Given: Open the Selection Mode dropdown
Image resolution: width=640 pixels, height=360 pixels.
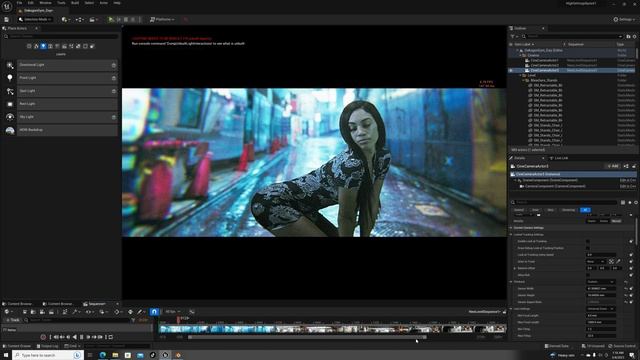Looking at the screenshot, I should tap(36, 19).
